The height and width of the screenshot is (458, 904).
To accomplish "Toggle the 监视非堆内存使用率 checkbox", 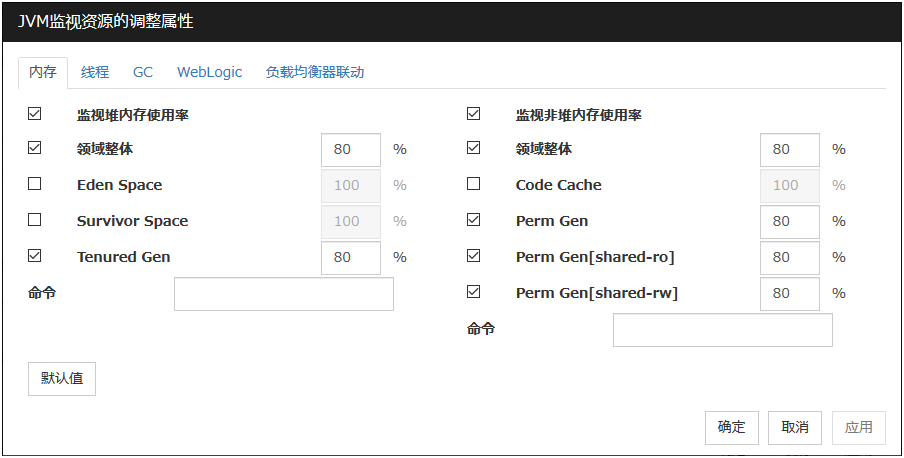I will pyautogui.click(x=474, y=114).
